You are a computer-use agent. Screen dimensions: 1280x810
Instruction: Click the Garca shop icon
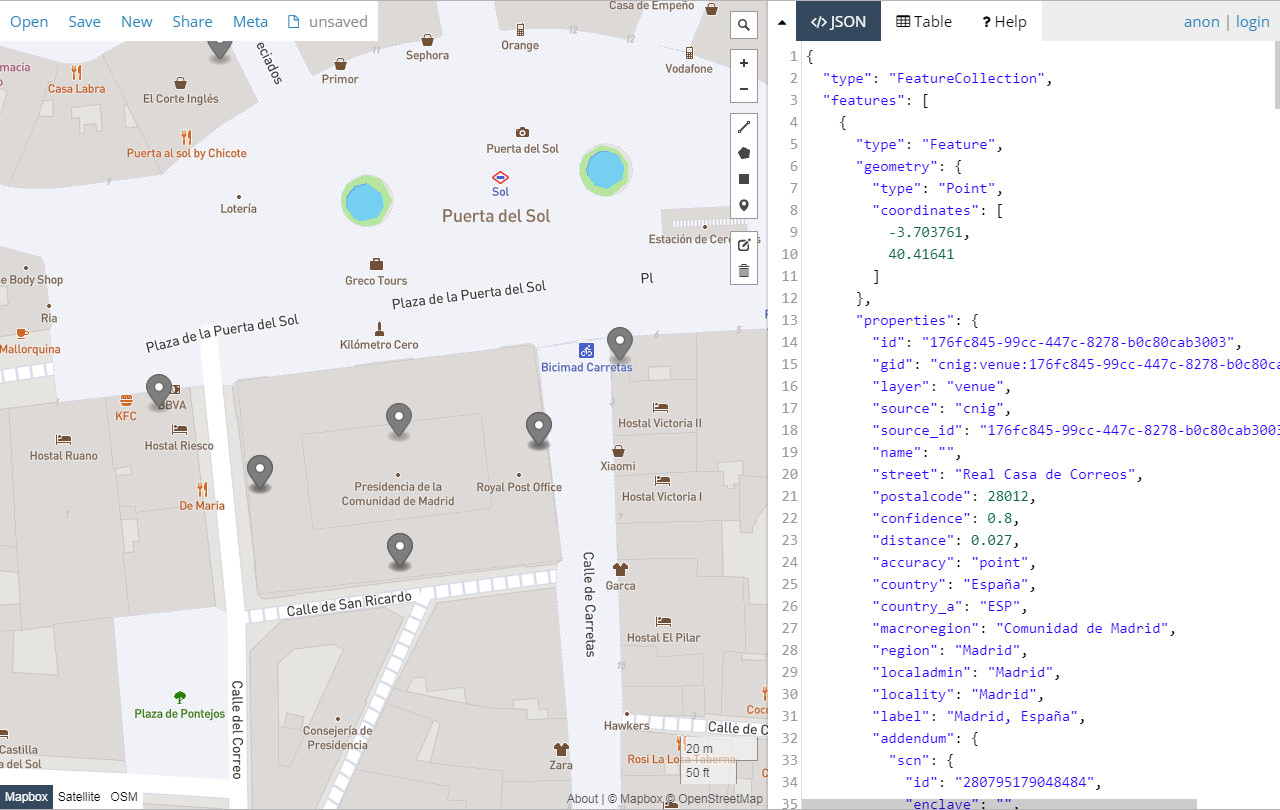(620, 569)
